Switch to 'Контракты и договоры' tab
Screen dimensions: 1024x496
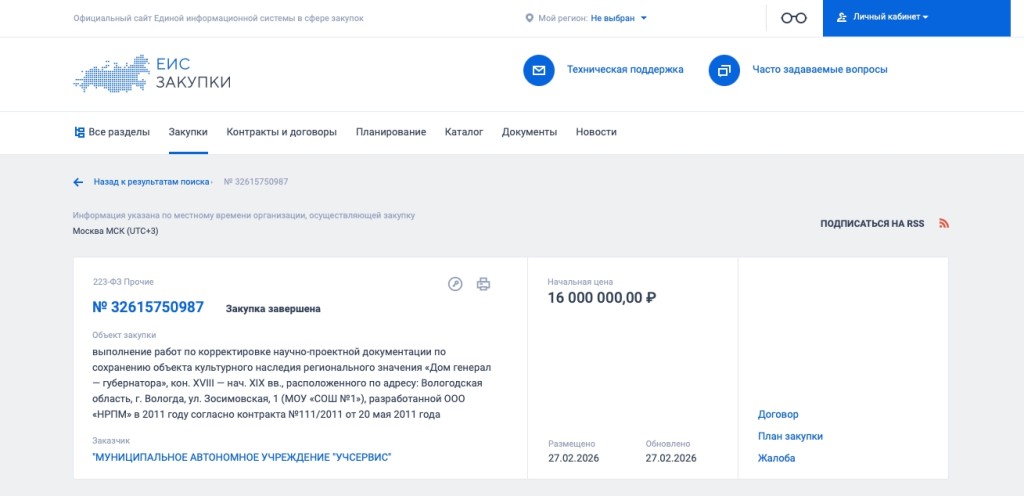click(281, 132)
